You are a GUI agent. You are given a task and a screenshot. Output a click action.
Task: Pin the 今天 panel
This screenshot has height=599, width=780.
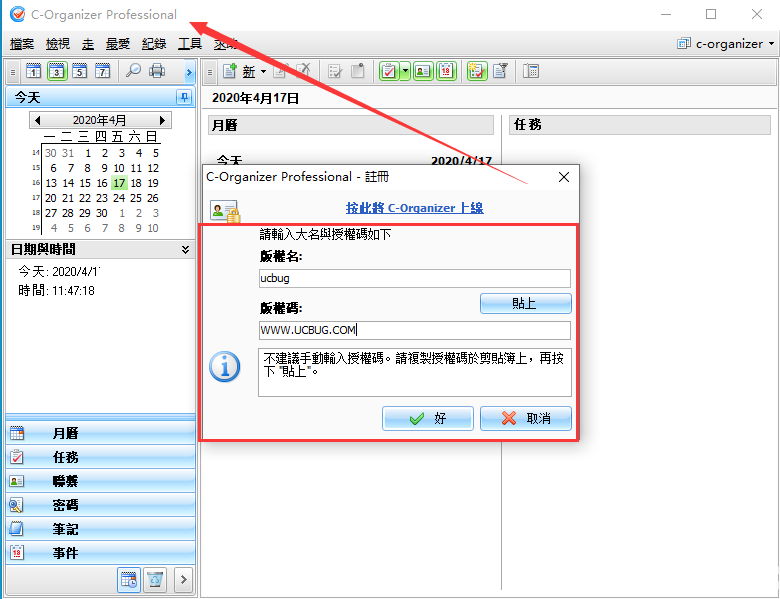point(184,97)
